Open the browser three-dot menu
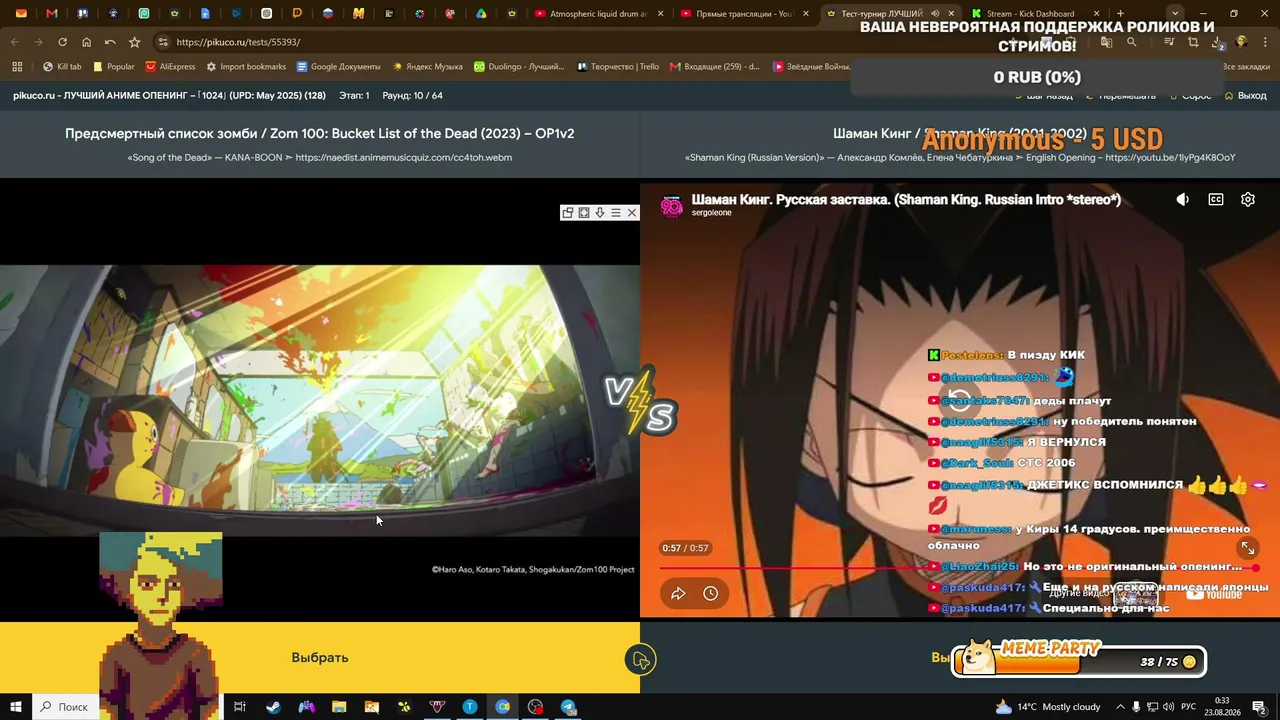 click(x=1265, y=42)
